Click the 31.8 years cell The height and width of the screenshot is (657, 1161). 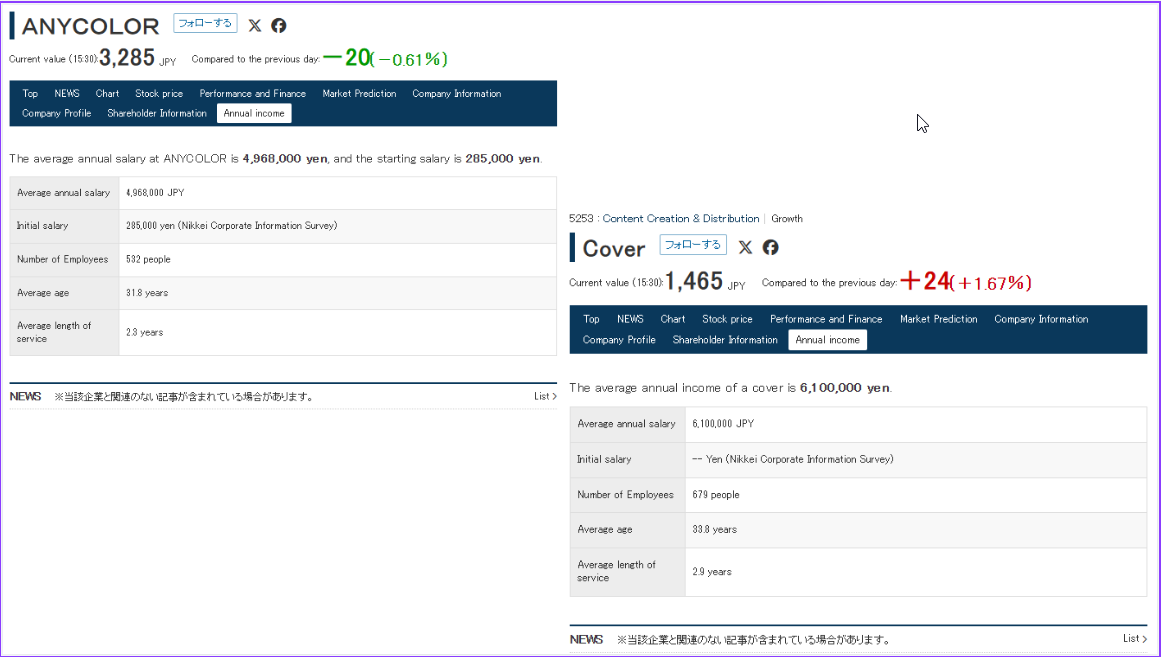(x=338, y=293)
